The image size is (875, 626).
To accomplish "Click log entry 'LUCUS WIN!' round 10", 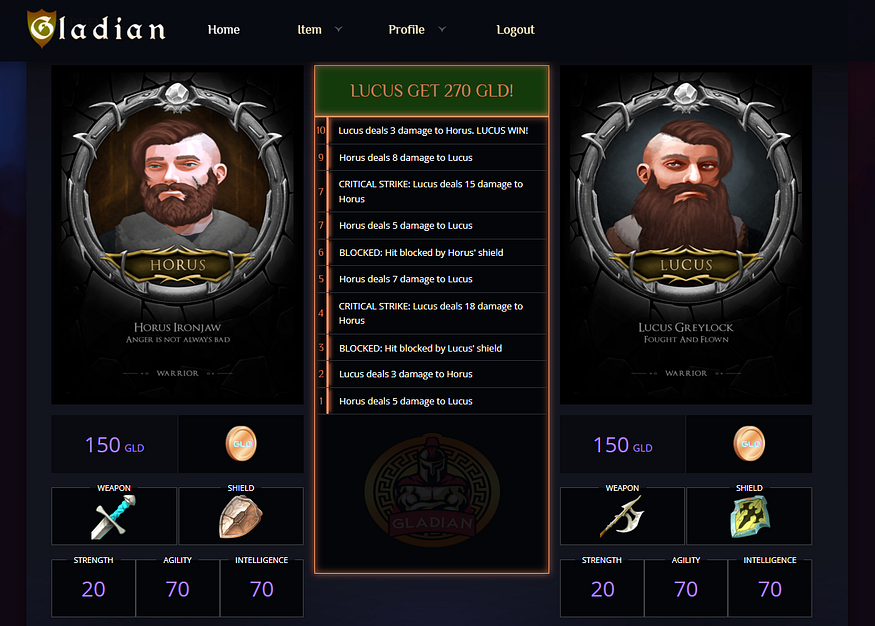I will coord(431,131).
